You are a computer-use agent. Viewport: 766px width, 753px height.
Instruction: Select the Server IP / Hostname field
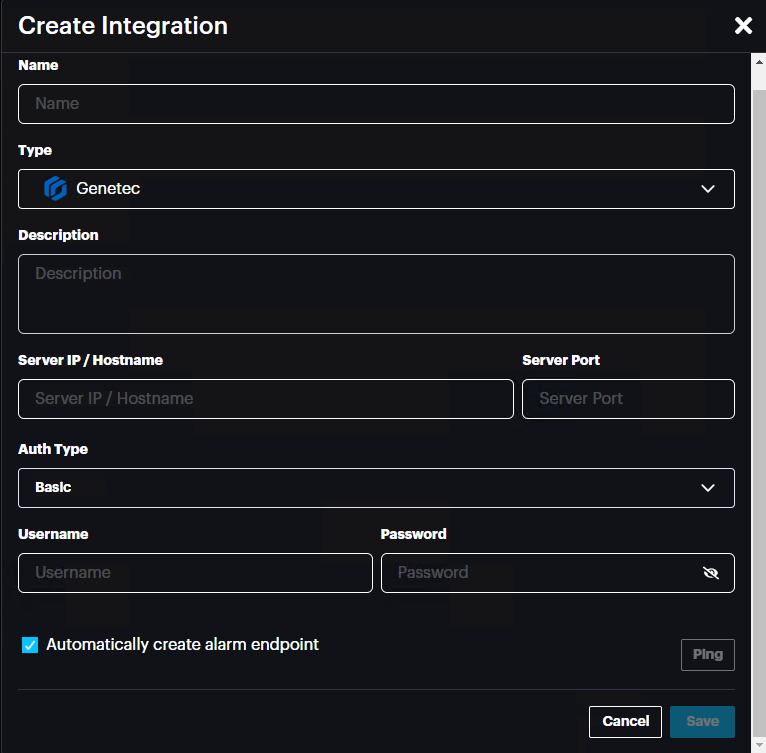point(265,399)
